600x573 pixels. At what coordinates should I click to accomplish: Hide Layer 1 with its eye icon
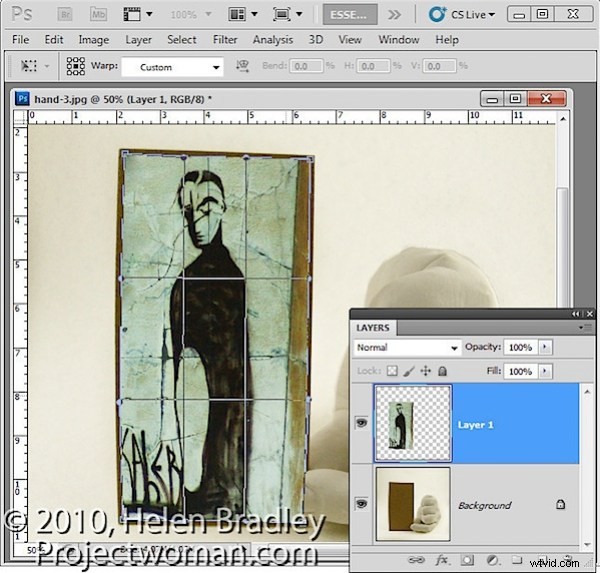[x=361, y=423]
